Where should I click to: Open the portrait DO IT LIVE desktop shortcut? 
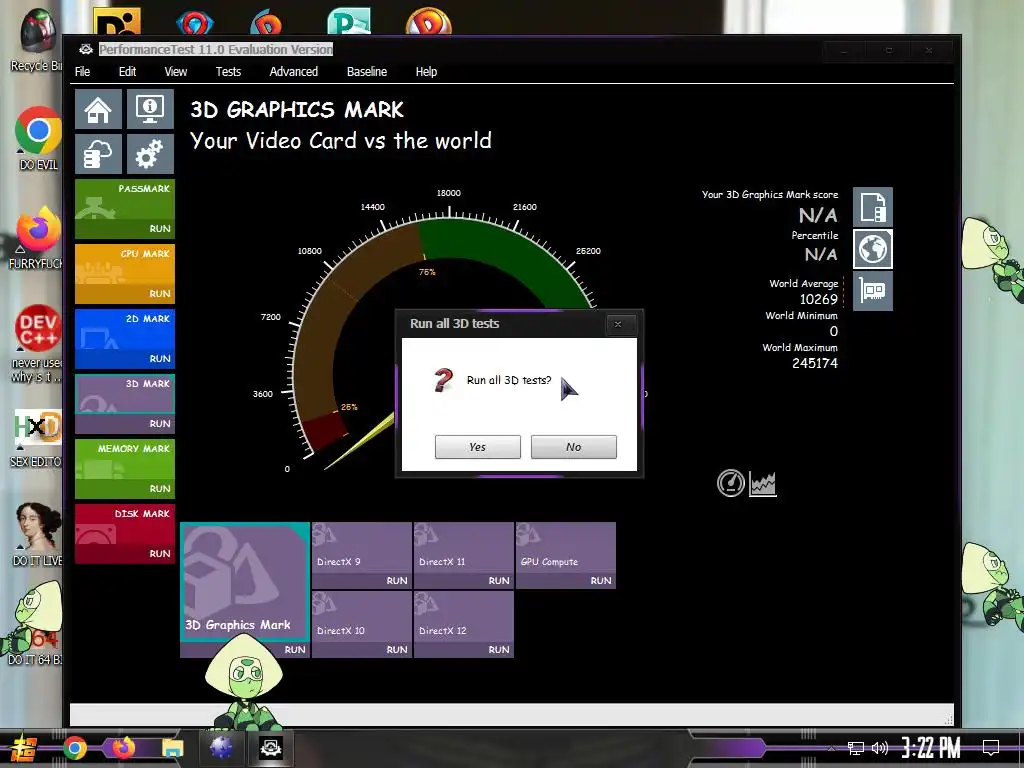click(x=38, y=534)
